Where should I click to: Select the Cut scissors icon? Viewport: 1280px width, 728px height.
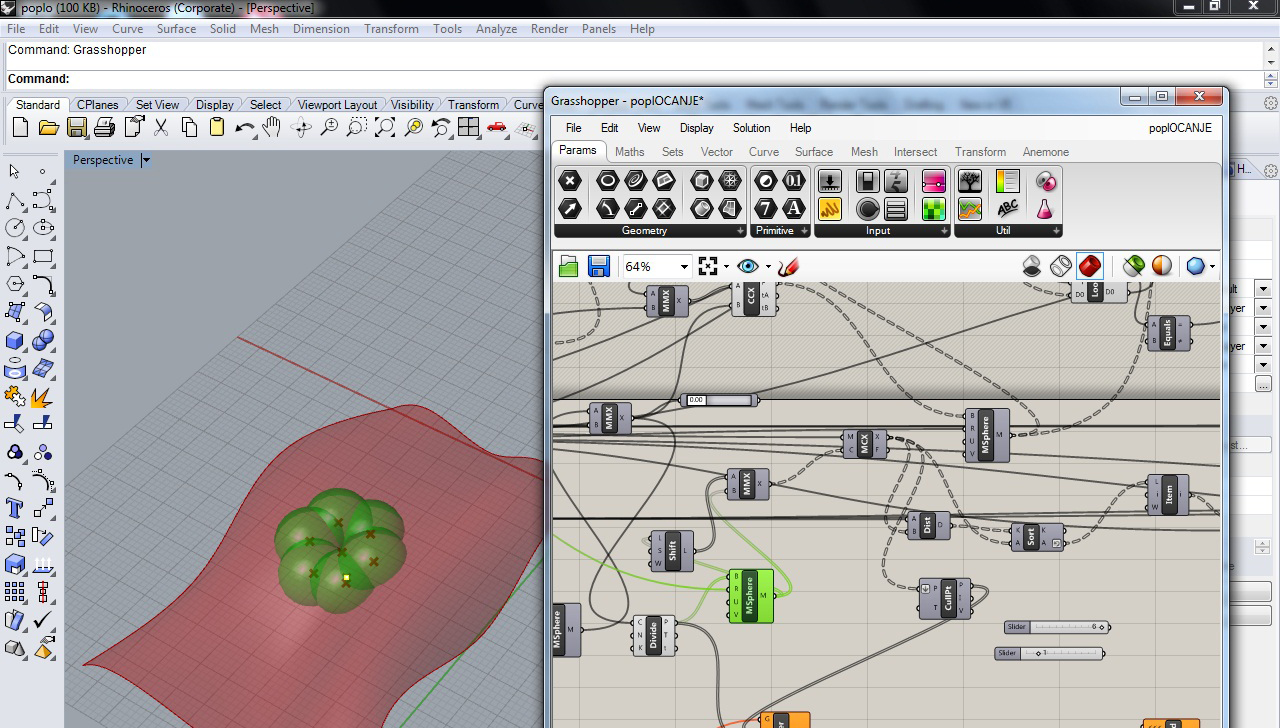click(x=161, y=127)
